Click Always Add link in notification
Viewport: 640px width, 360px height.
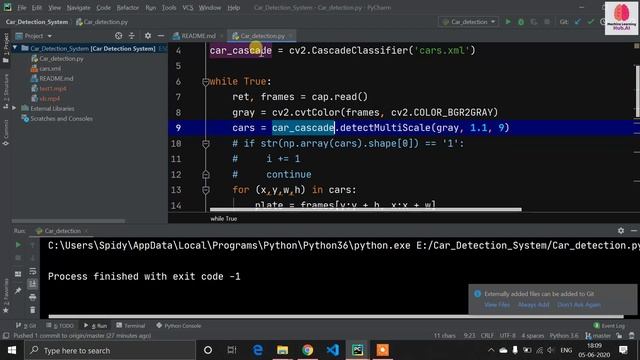[533, 304]
